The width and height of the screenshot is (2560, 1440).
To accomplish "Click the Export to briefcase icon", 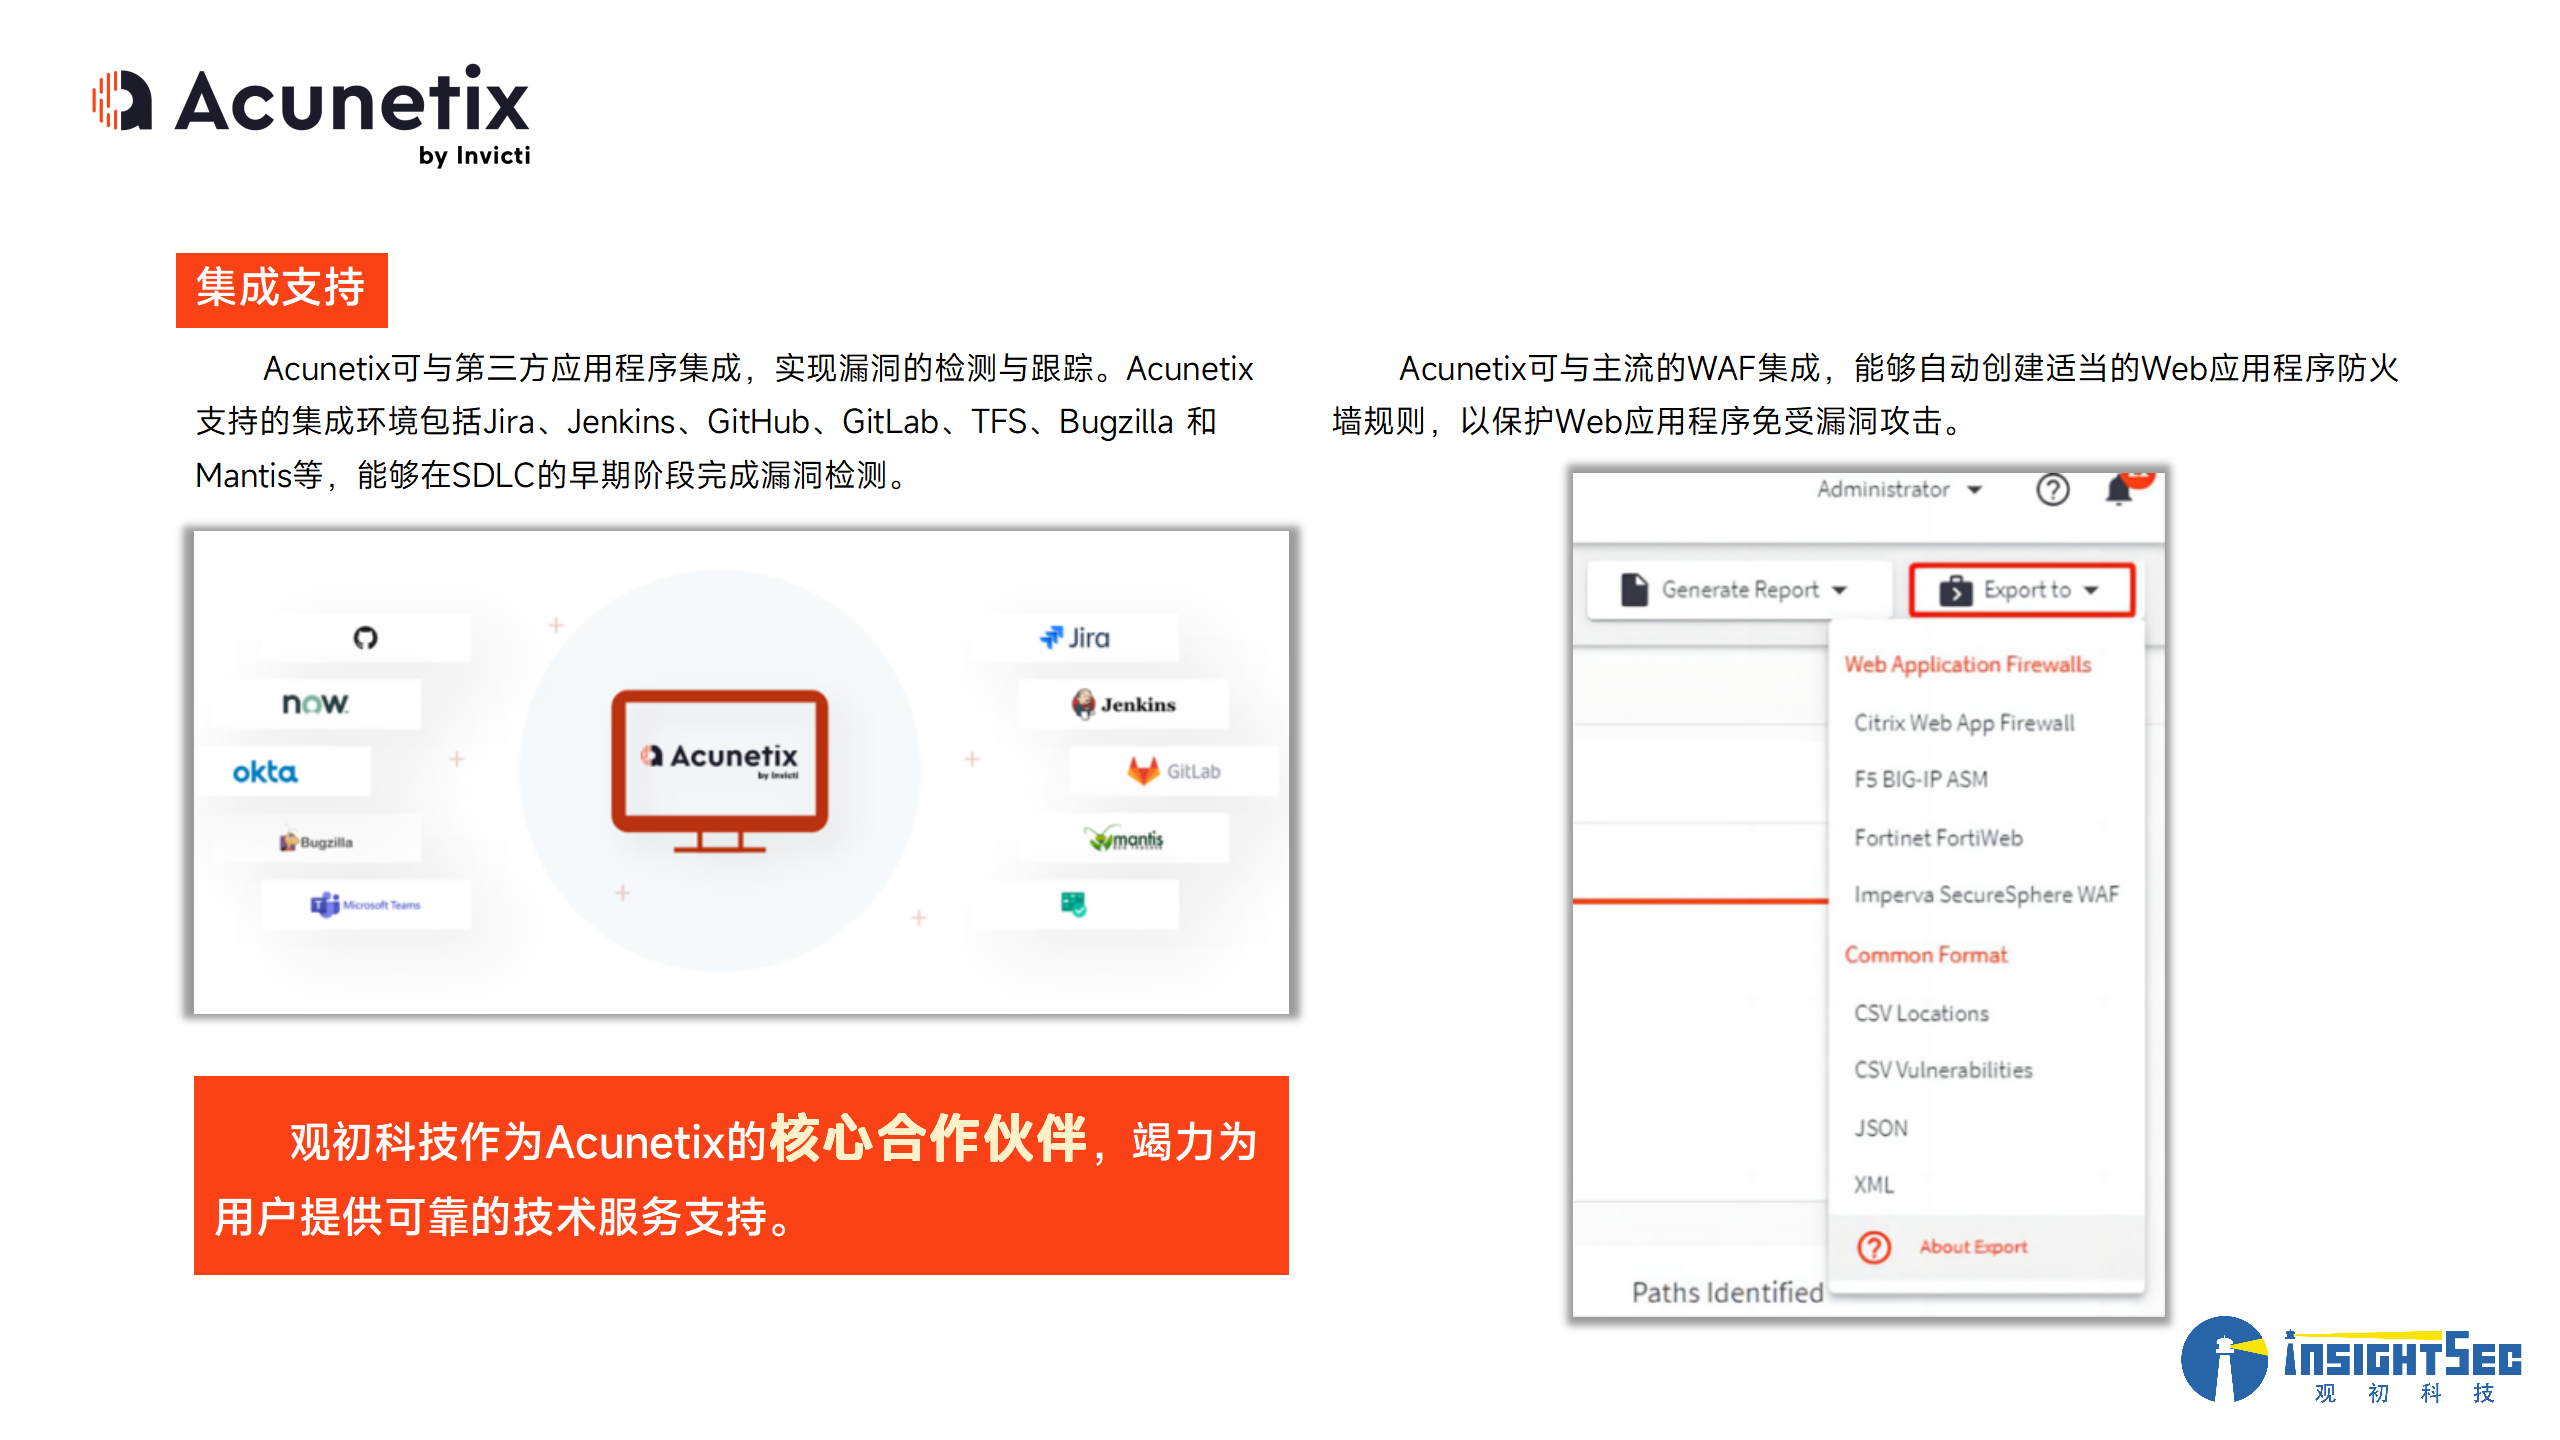I will pyautogui.click(x=1956, y=591).
